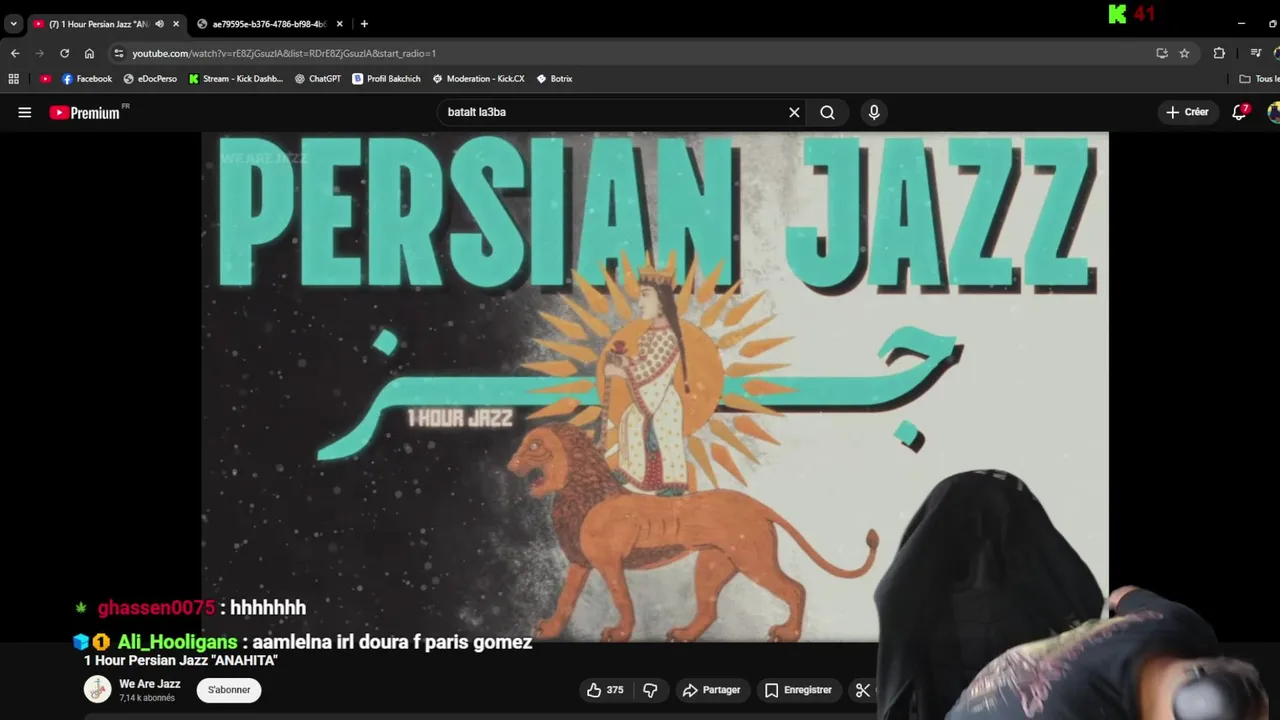The width and height of the screenshot is (1280, 720).
Task: Click the Ali_Hooligans chat username
Action: pyautogui.click(x=177, y=642)
